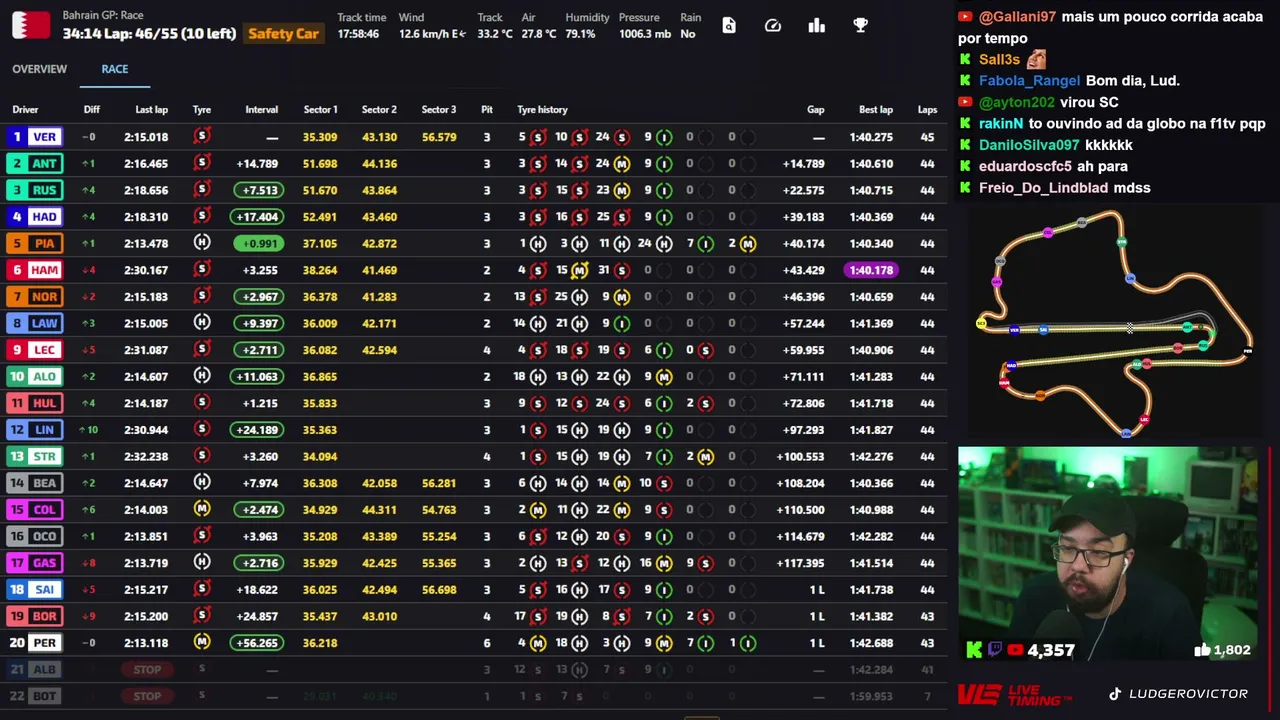Image resolution: width=1280 pixels, height=720 pixels.
Task: Click the Sector 1 column header
Action: coord(321,110)
